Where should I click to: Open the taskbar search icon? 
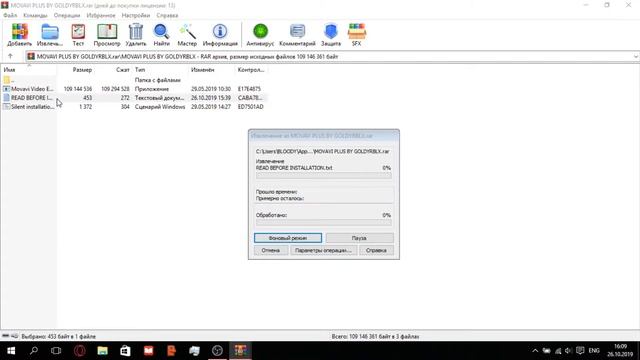click(x=34, y=351)
